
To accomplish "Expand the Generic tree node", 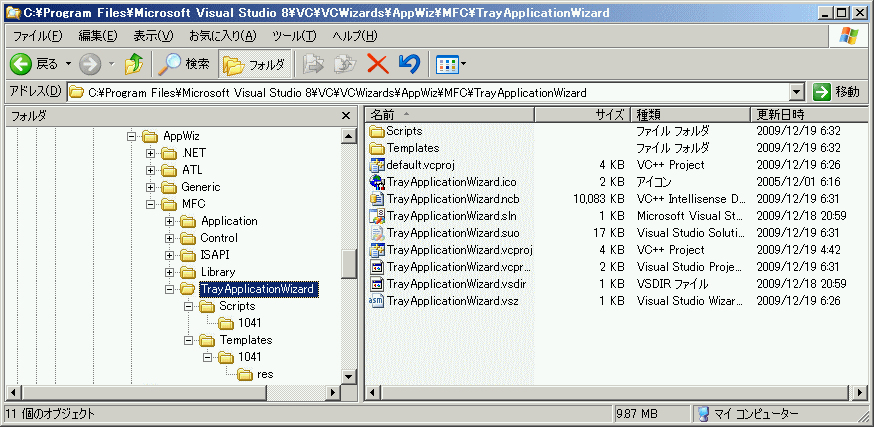I will [x=150, y=187].
